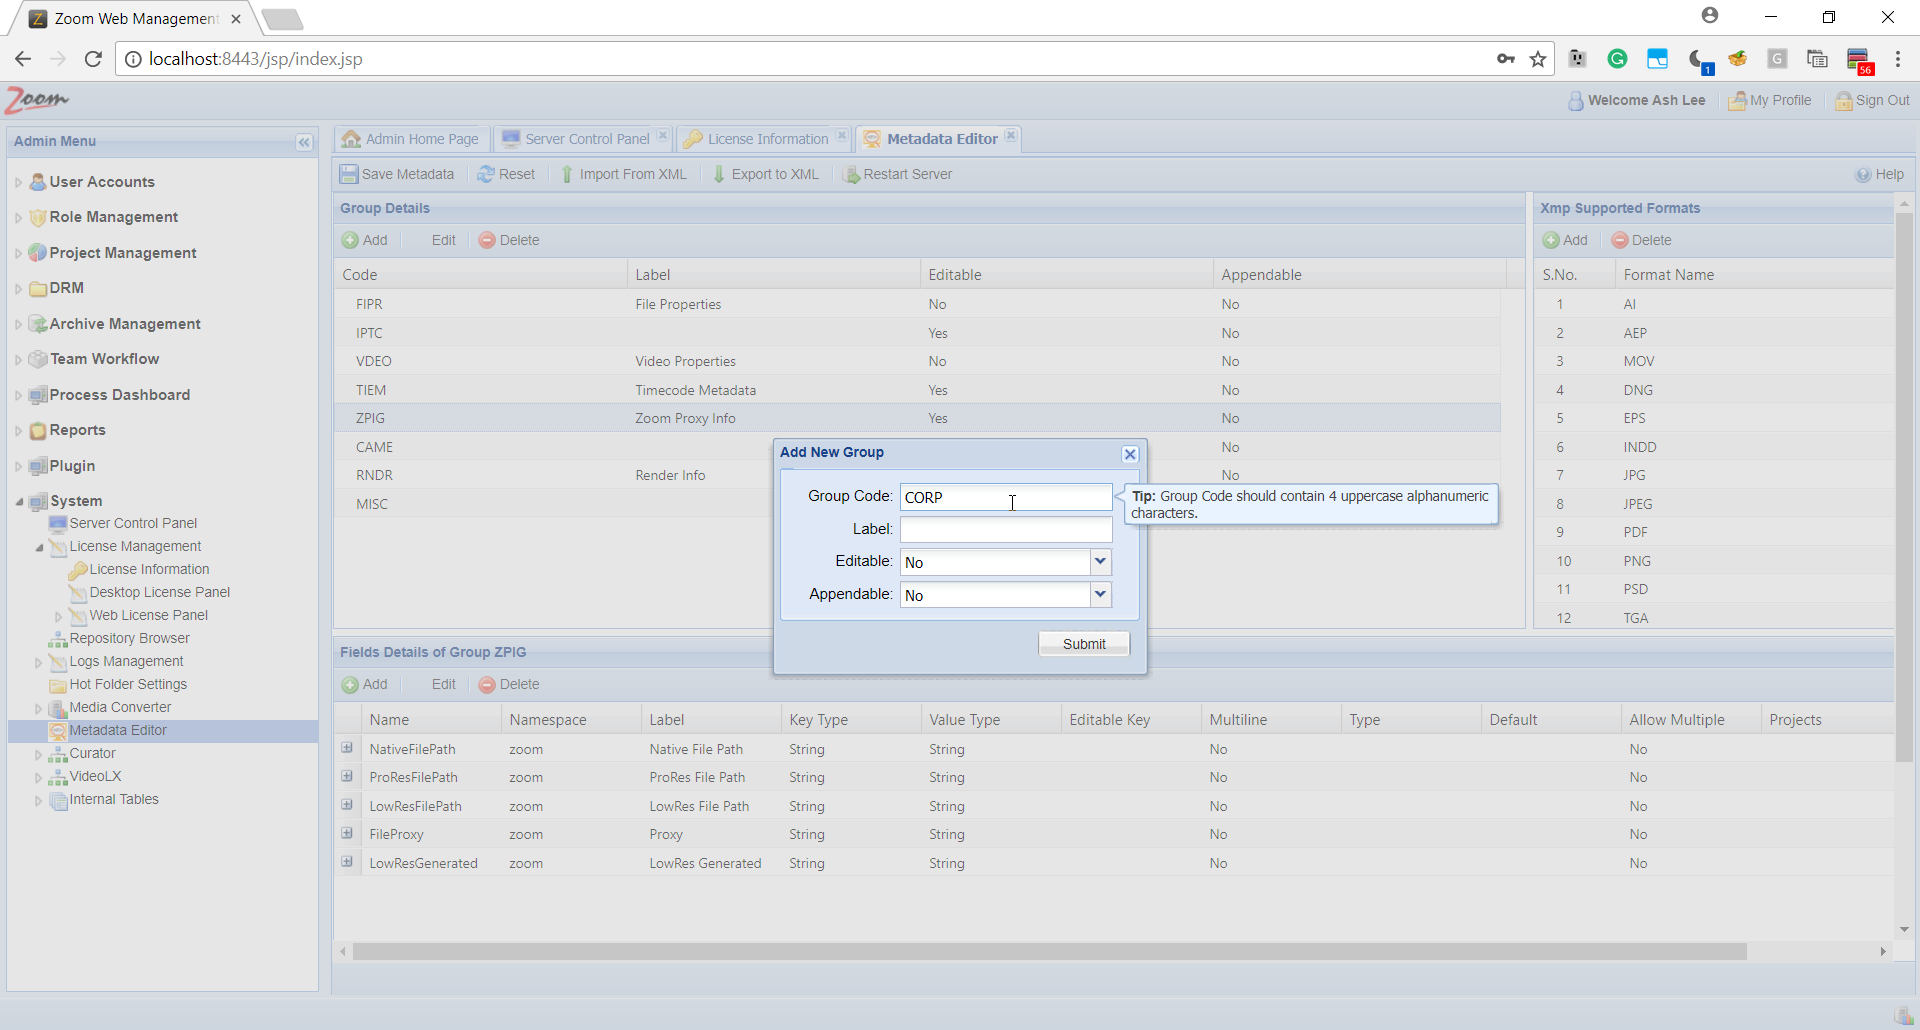Click the Zoom logo
Screen dimensions: 1920x1030
[37, 99]
